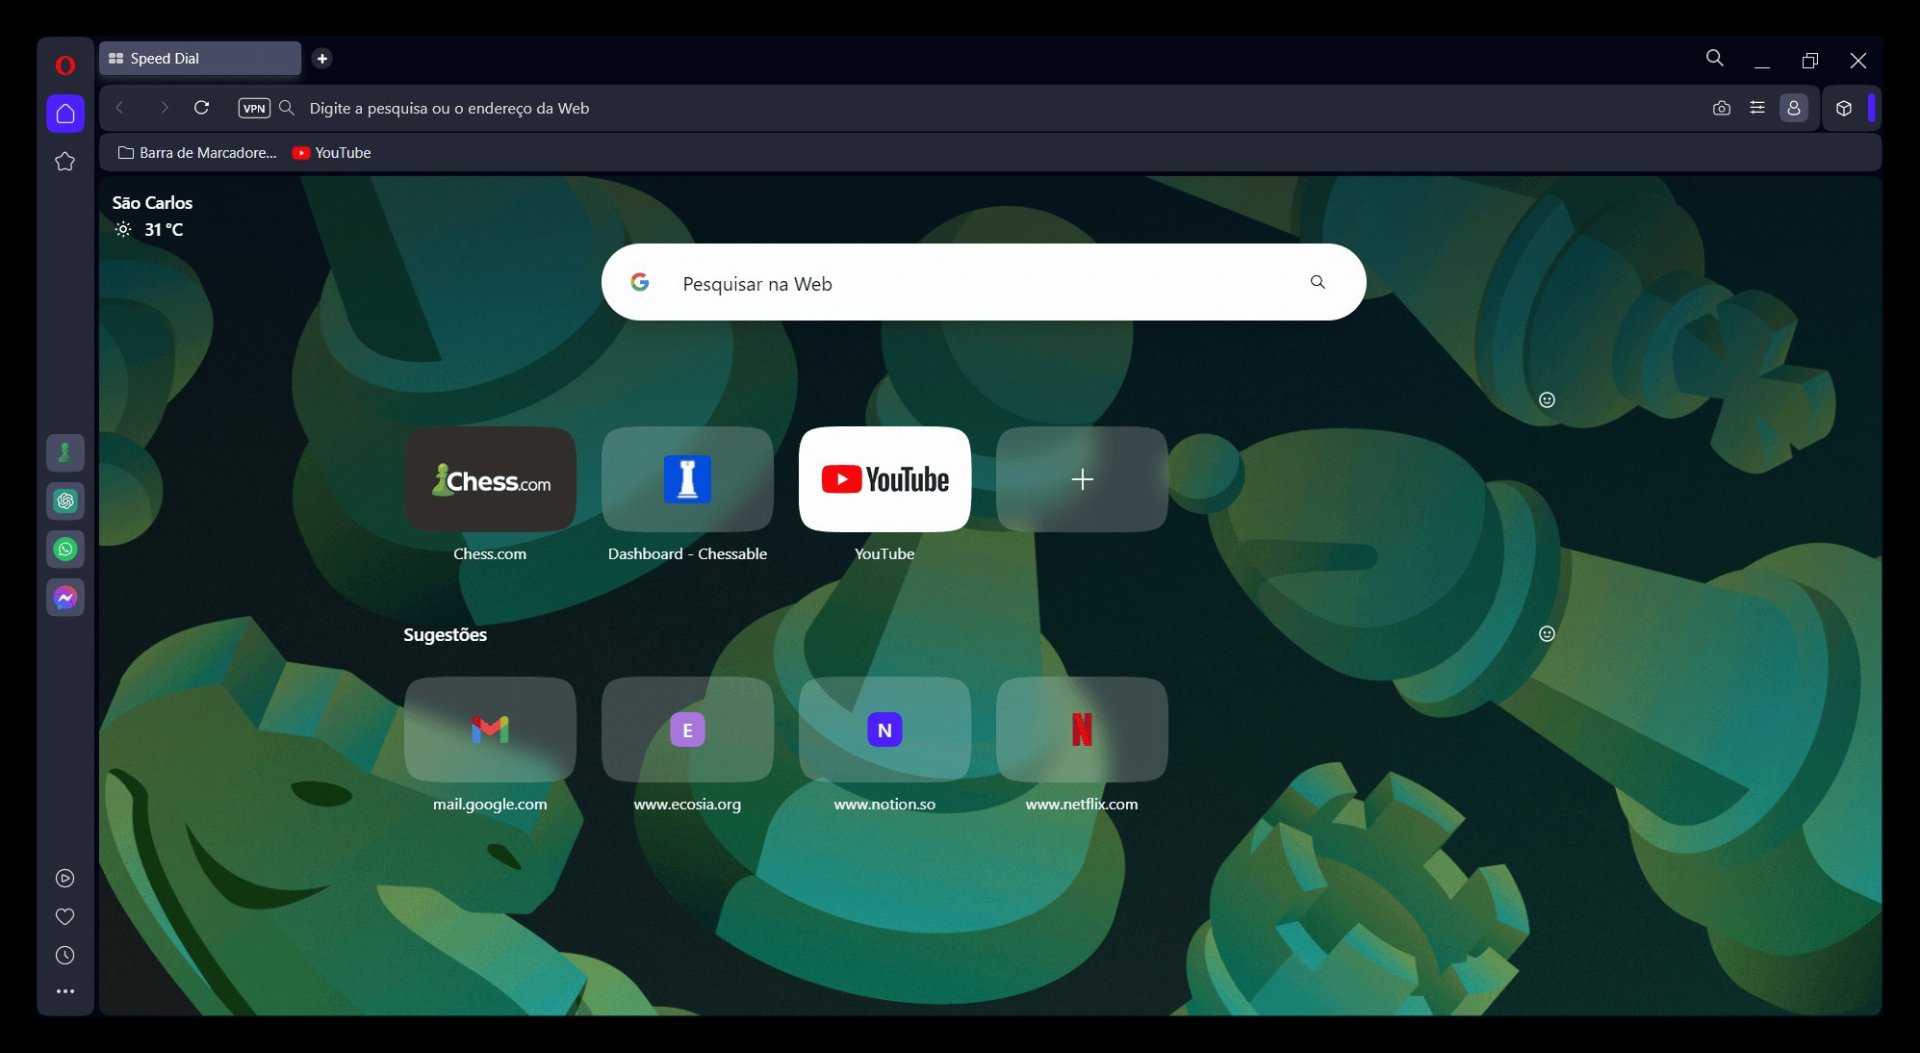The height and width of the screenshot is (1053, 1920).
Task: Click the smiley icon beside Sugestões
Action: (x=1547, y=634)
